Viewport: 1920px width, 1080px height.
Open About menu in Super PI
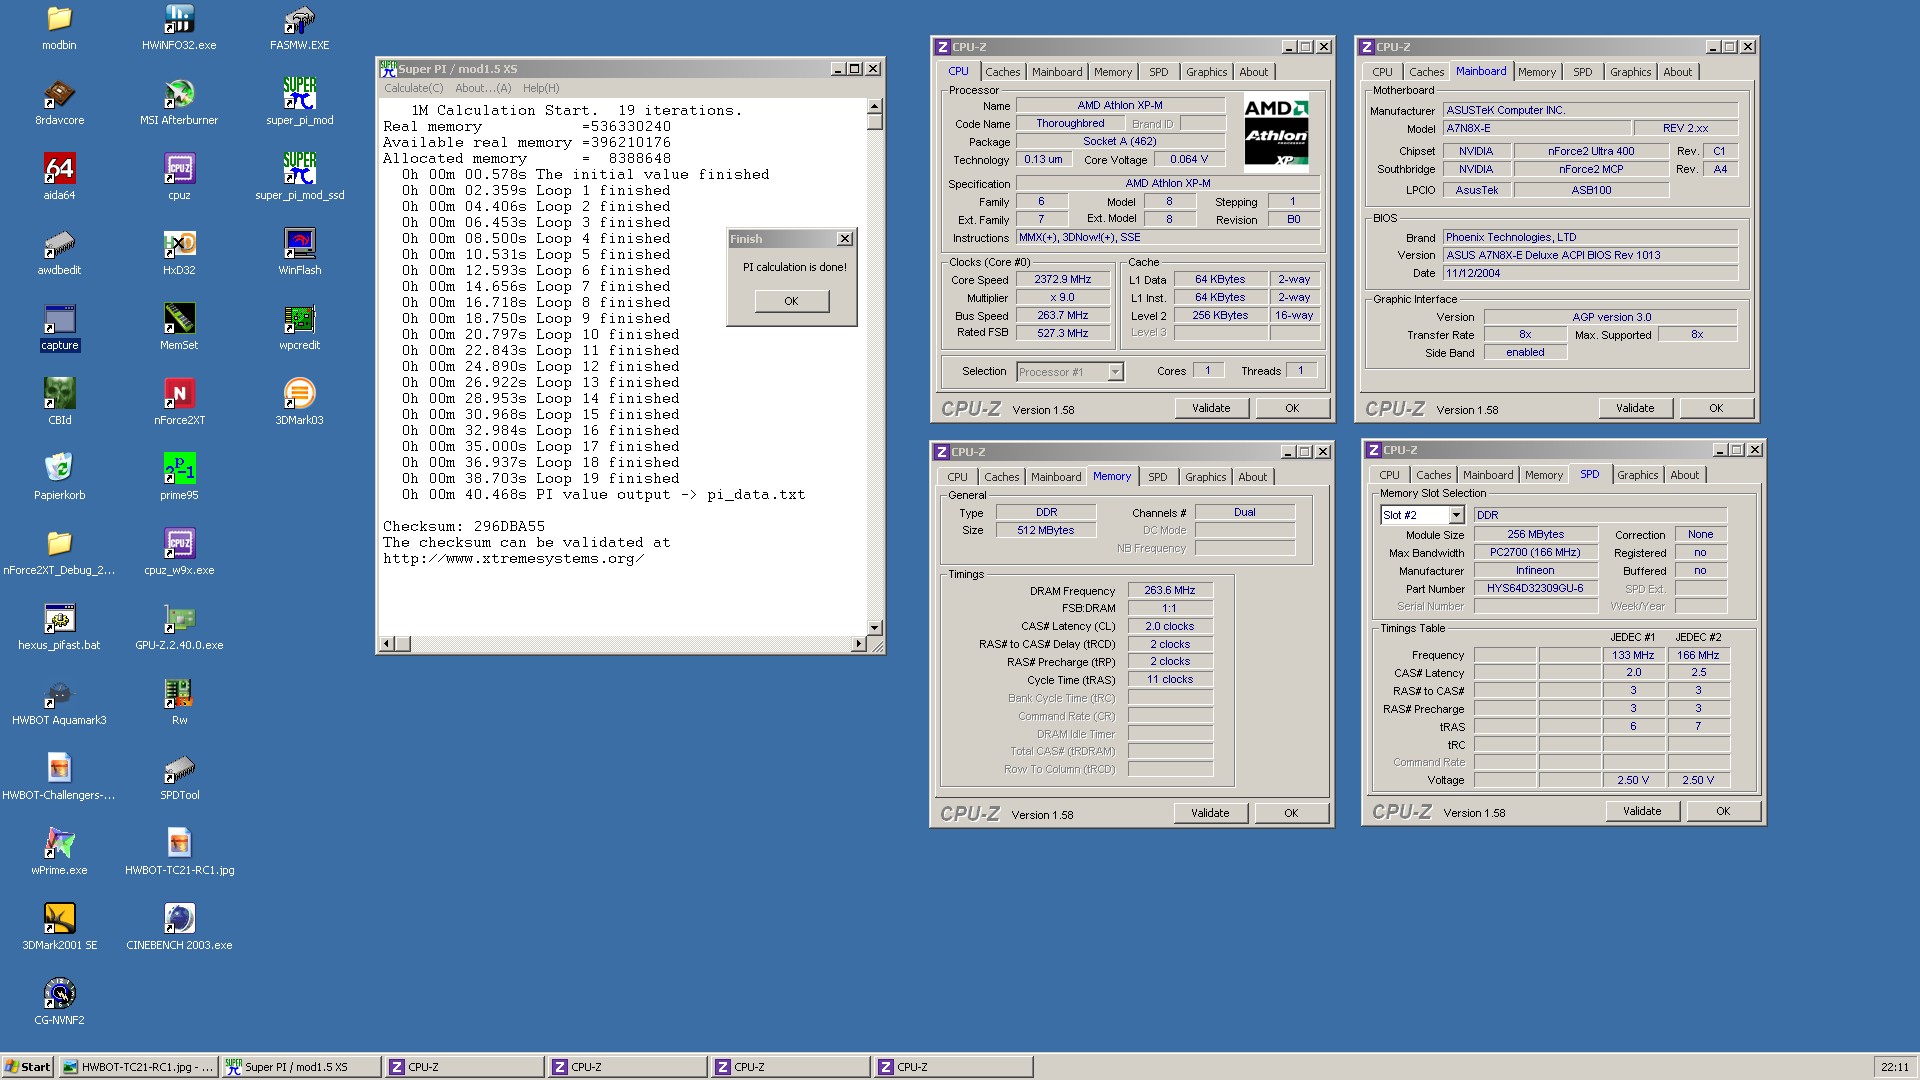tap(483, 88)
